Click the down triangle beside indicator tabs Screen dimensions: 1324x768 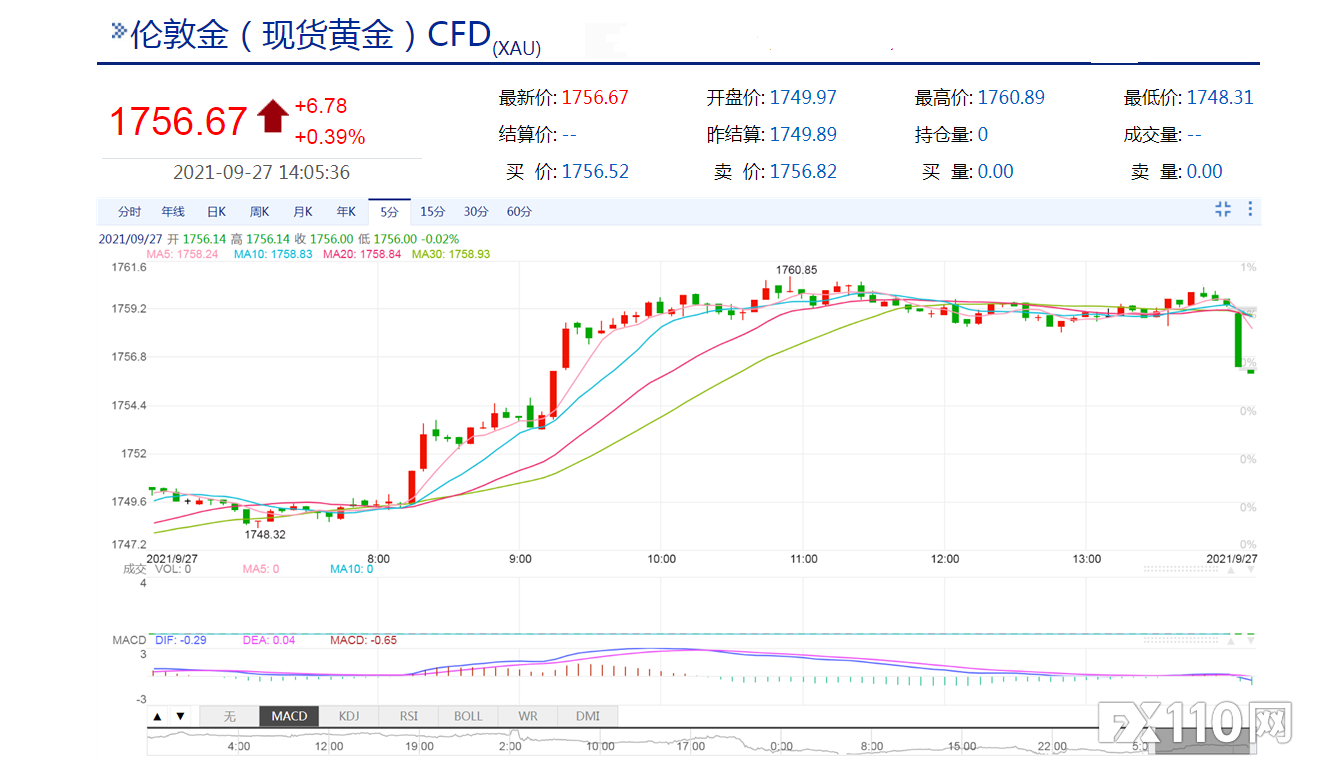180,716
